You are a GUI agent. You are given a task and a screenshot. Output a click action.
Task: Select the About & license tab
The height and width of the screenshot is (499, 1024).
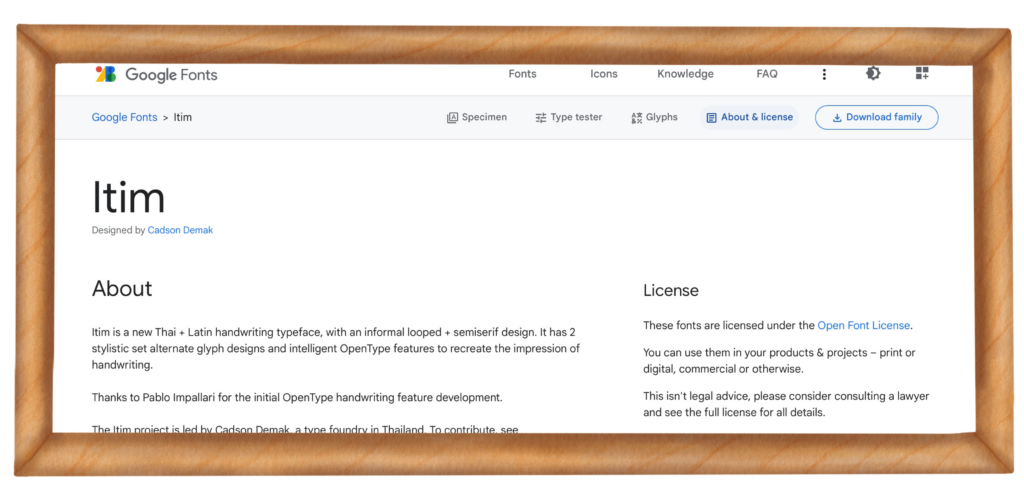tap(749, 117)
